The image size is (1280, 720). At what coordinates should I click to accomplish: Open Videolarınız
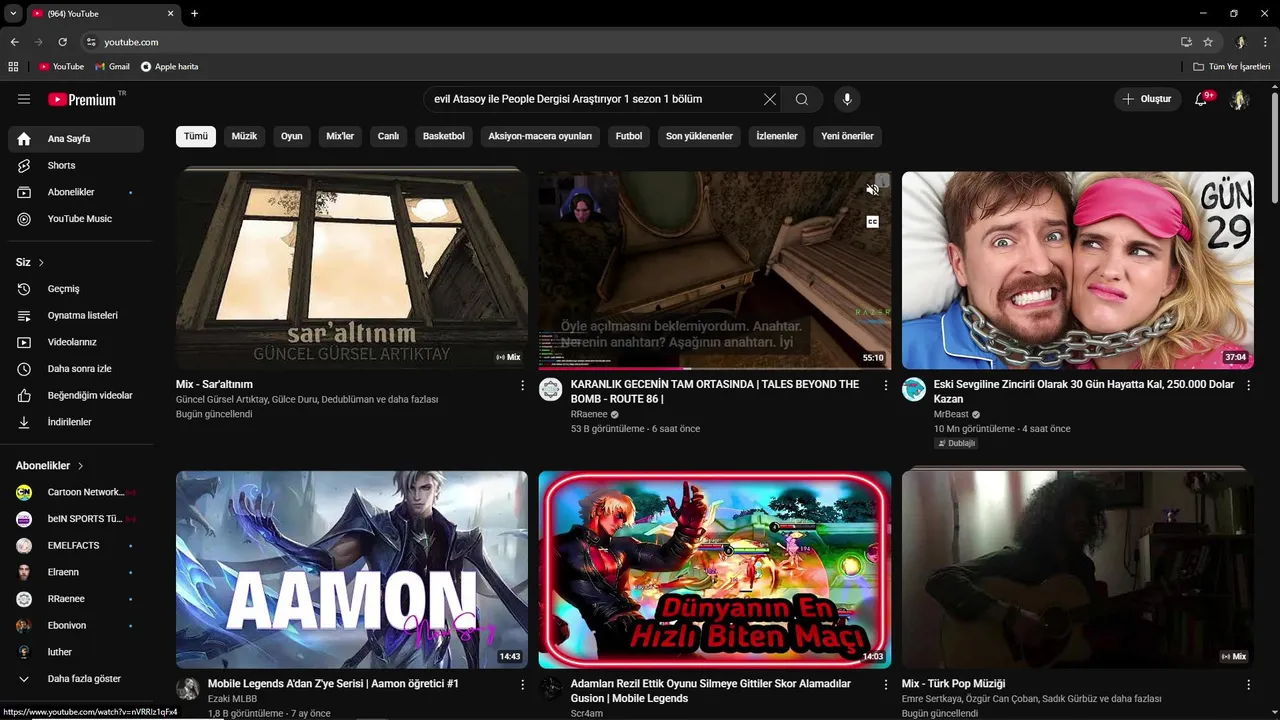click(76, 342)
